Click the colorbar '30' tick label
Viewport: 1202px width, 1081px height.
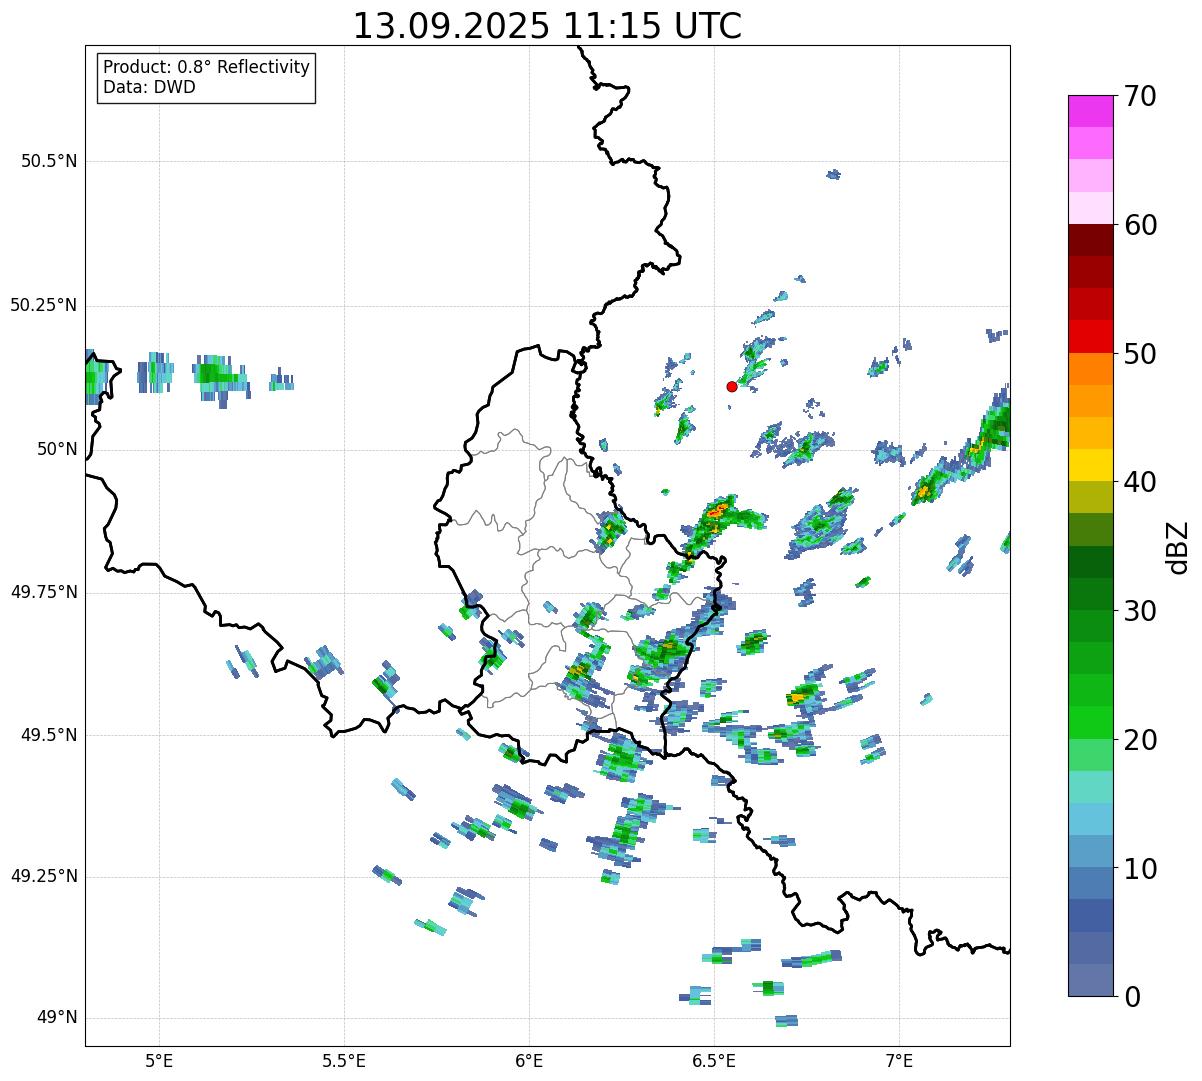[1141, 611]
